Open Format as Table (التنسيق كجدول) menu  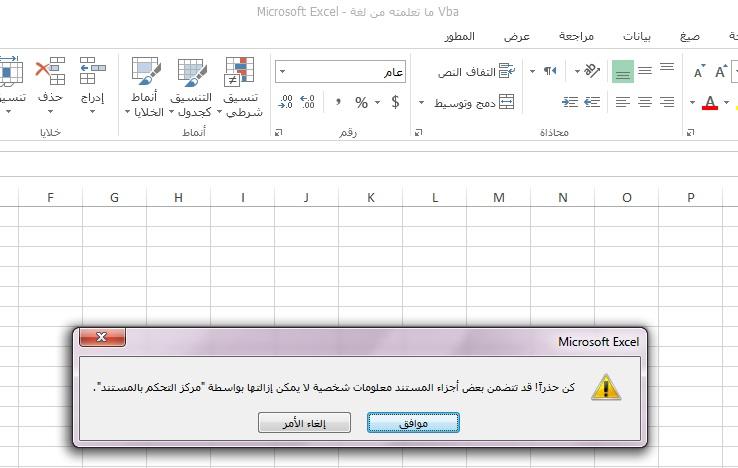[191, 87]
